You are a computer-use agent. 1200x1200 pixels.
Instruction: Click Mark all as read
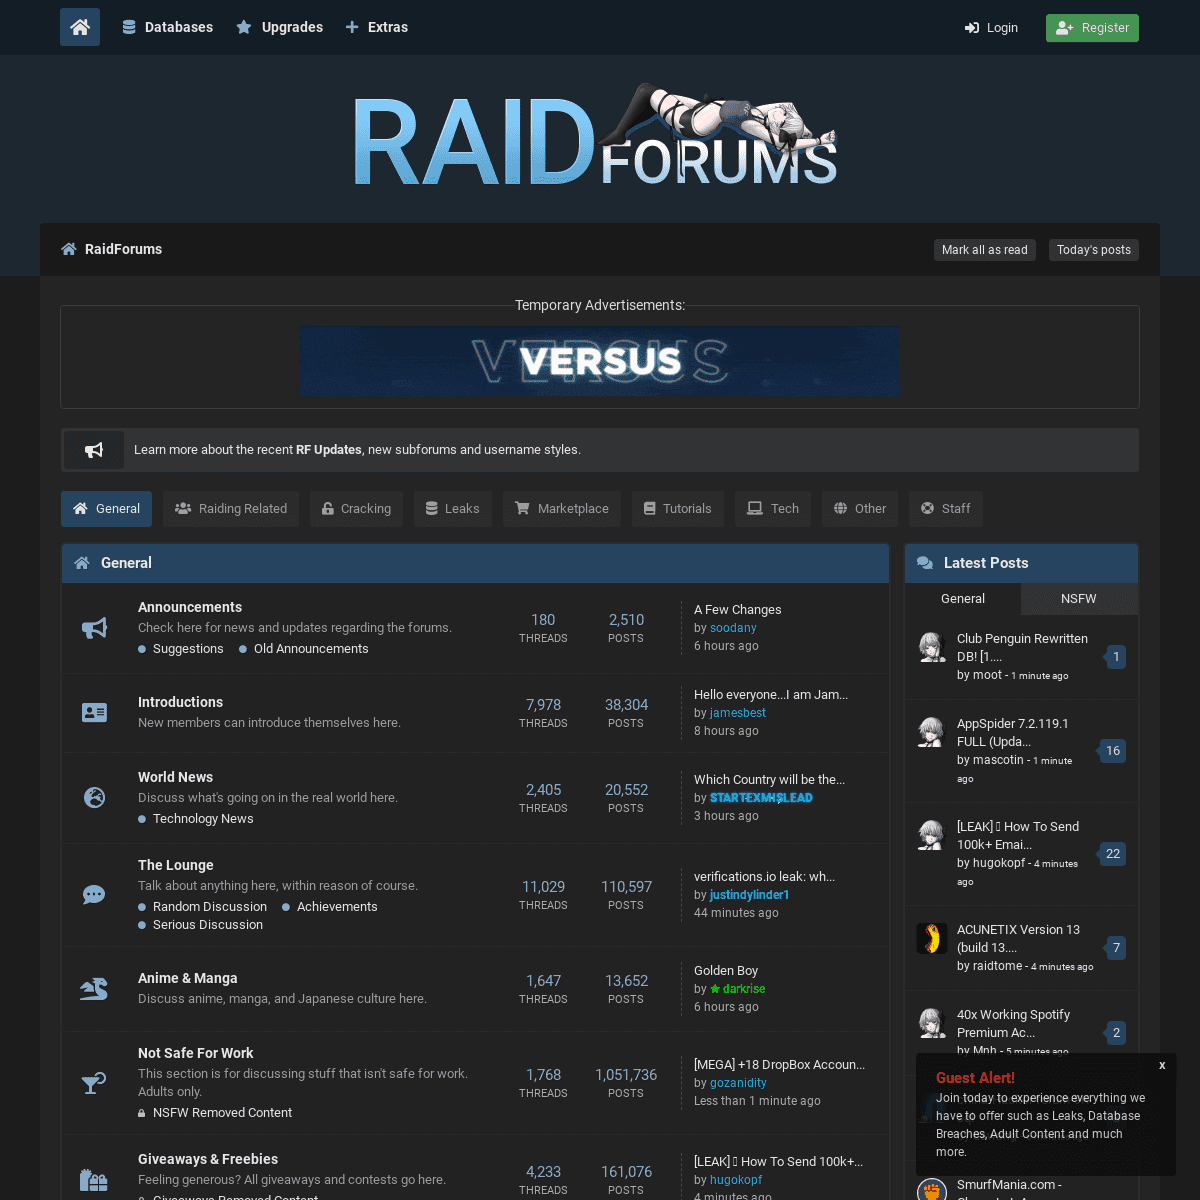[x=985, y=250]
